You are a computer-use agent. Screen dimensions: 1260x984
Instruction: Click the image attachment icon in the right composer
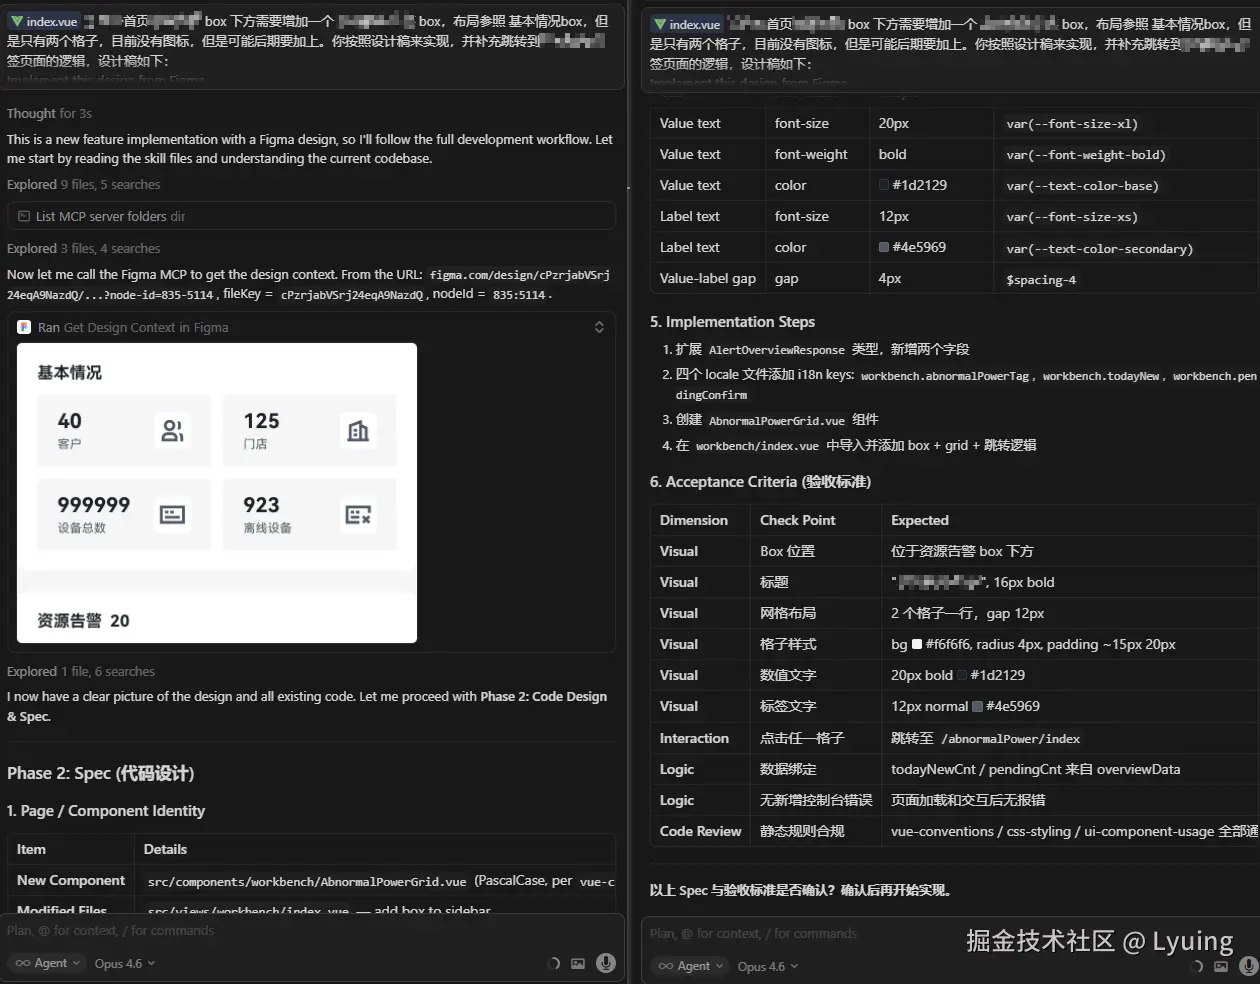coord(1222,966)
